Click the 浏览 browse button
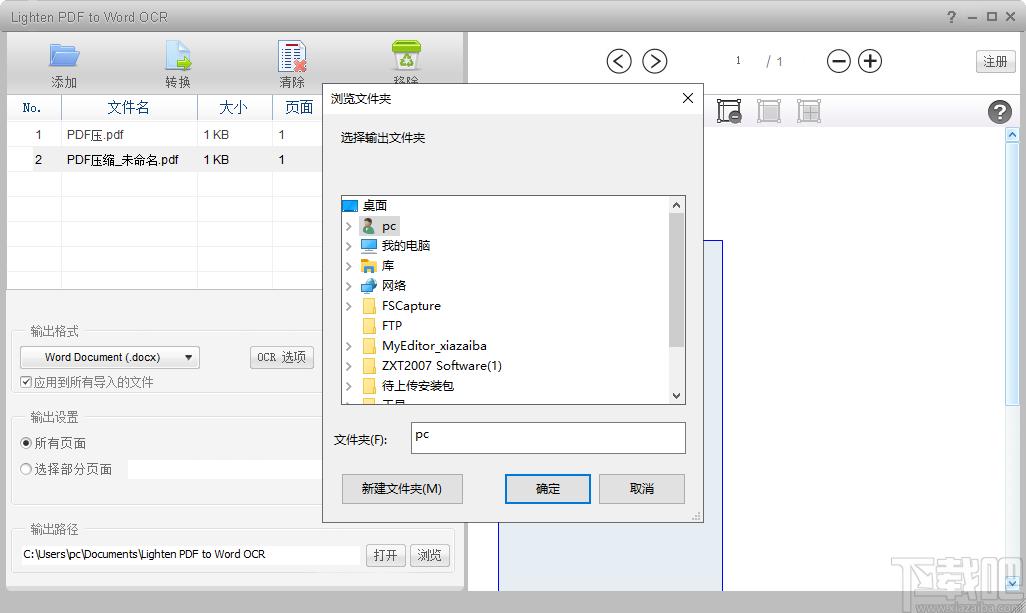 tap(429, 555)
